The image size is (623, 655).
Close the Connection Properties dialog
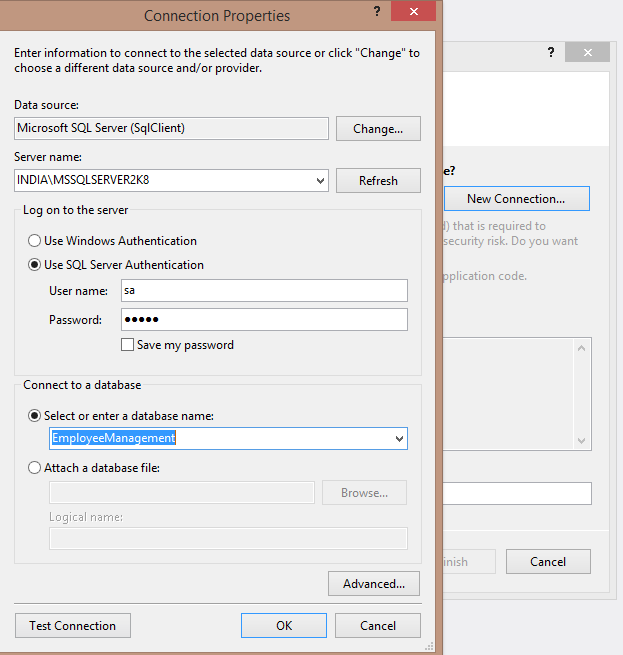point(413,14)
